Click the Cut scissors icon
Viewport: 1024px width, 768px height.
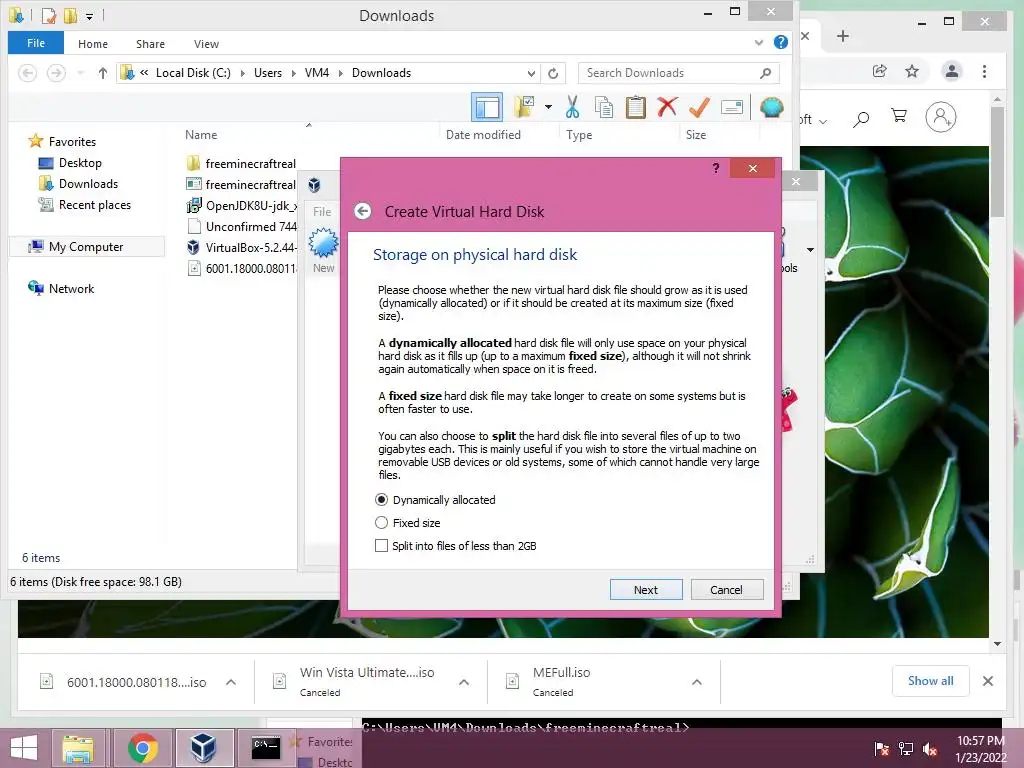(x=573, y=107)
